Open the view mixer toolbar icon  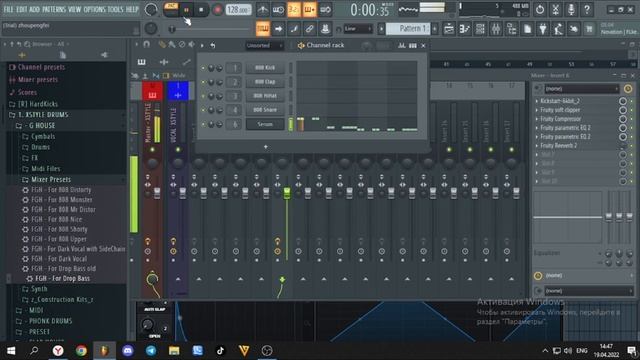click(x=496, y=29)
